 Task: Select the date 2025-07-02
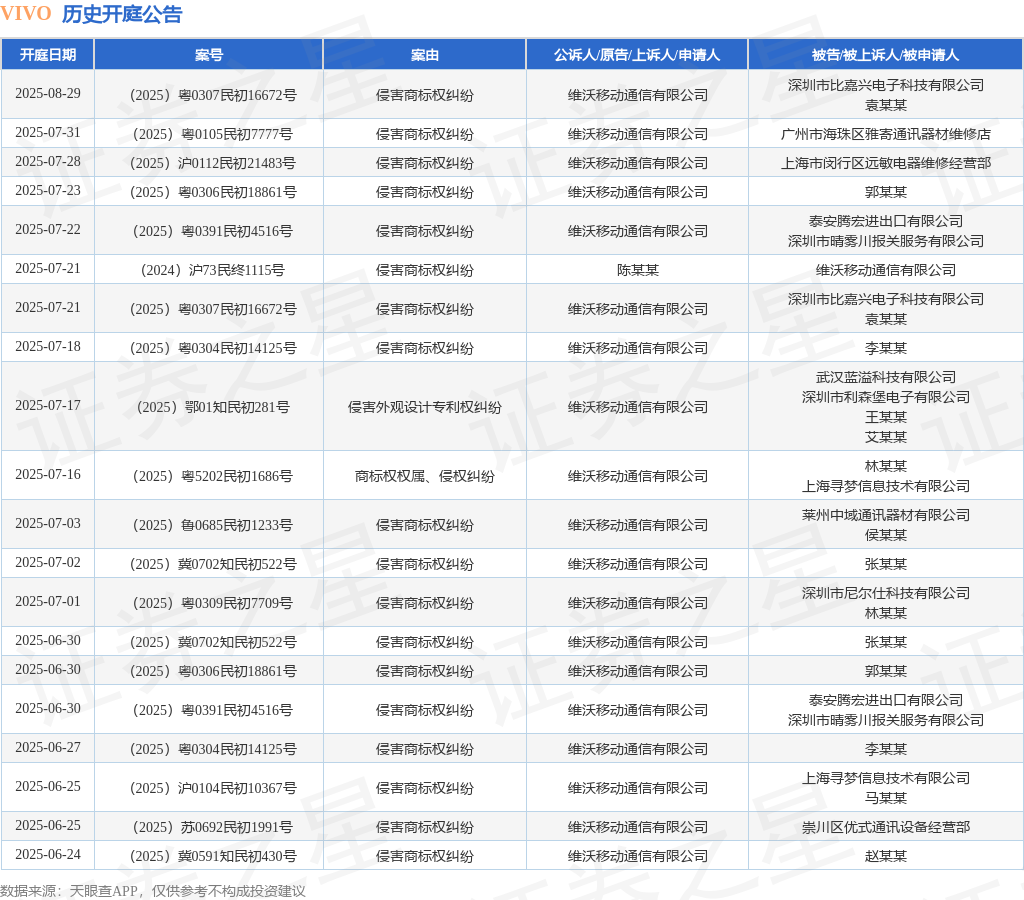(x=48, y=562)
